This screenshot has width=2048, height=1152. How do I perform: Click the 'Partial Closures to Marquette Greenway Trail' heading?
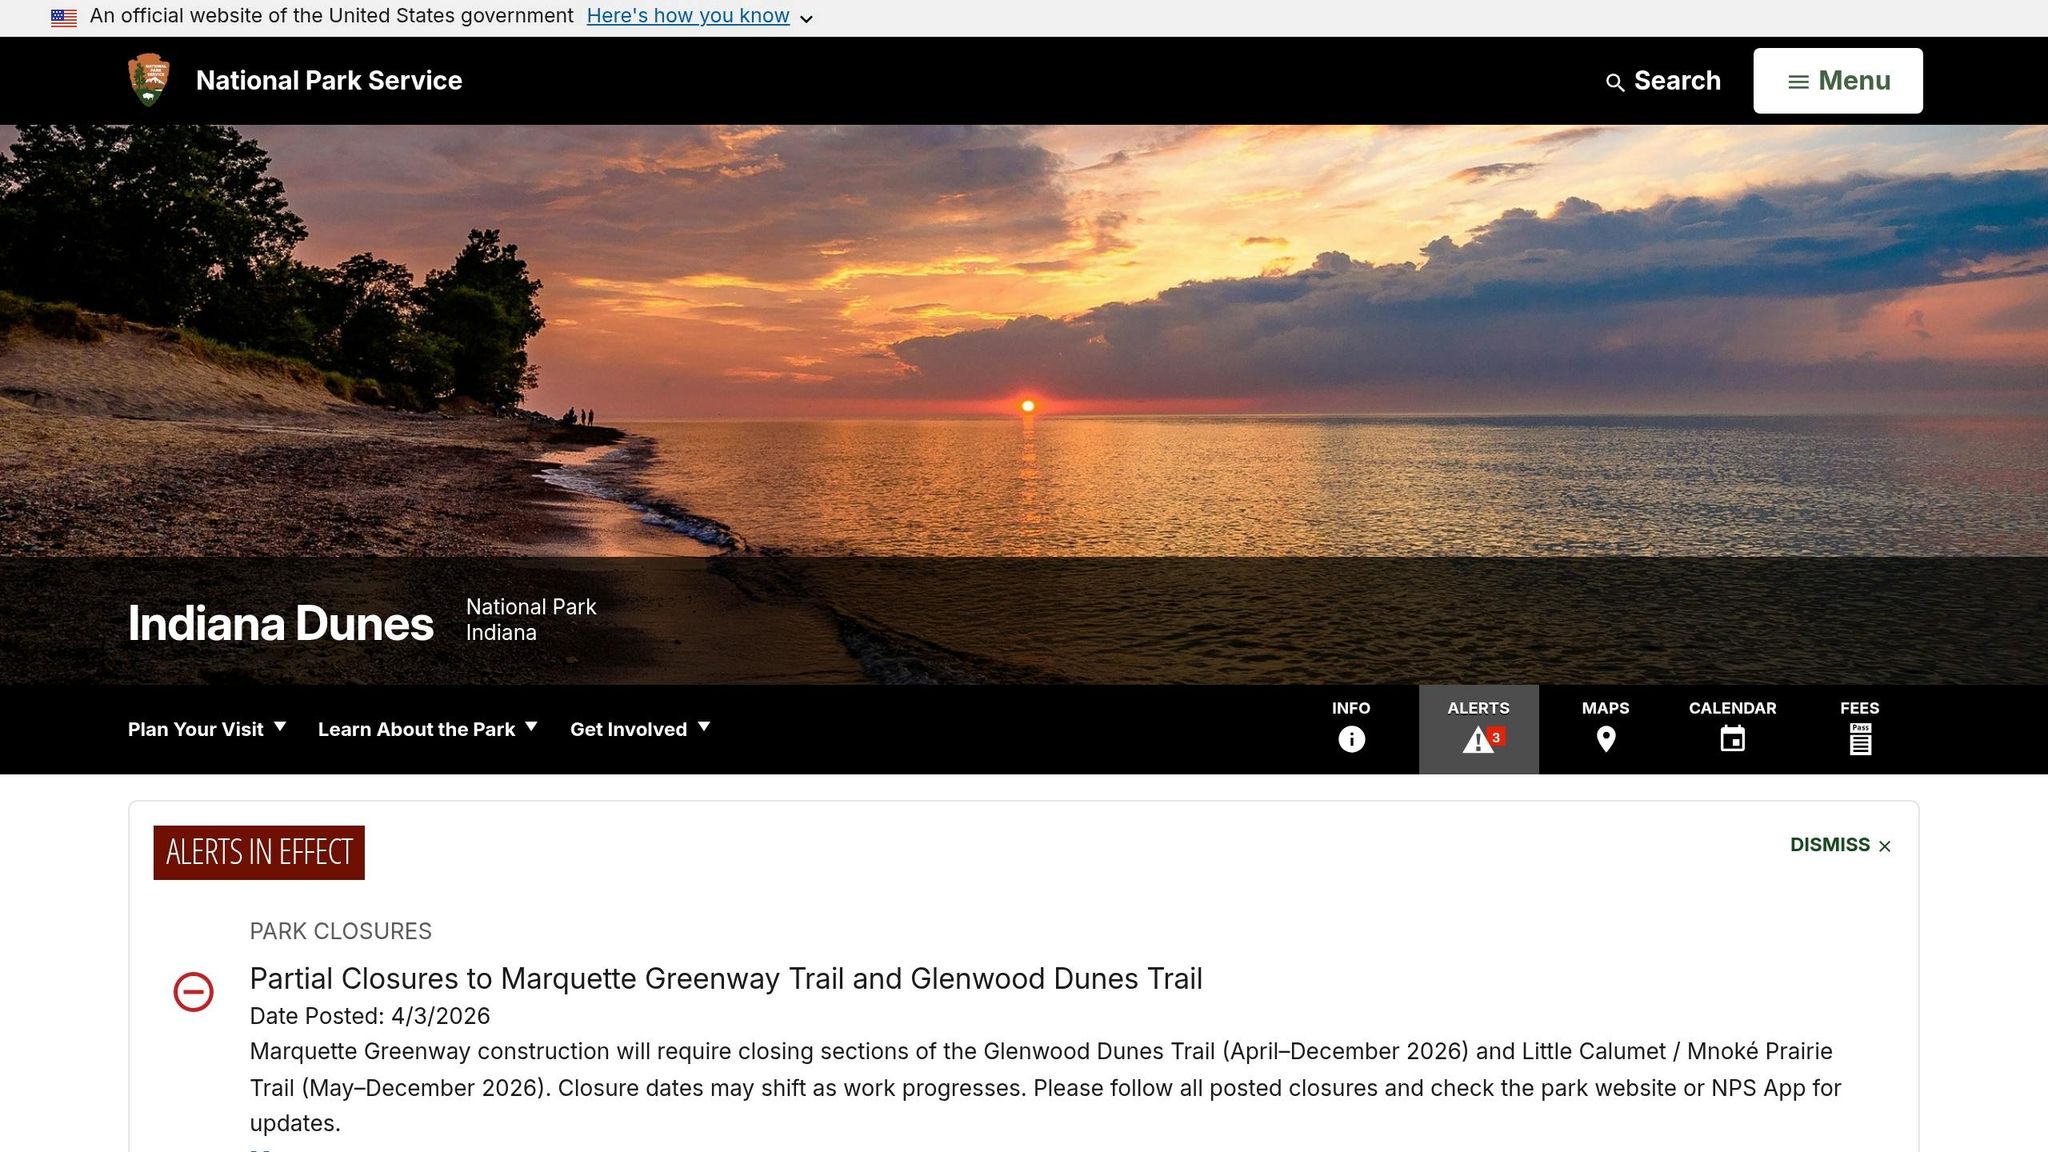tap(726, 978)
